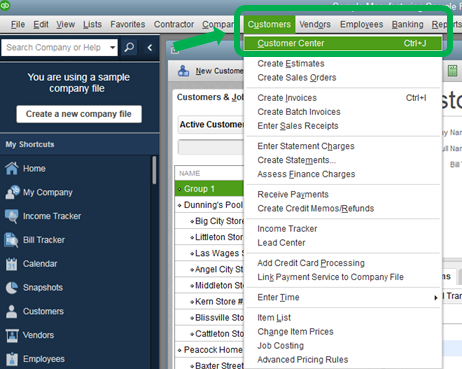Open Employees shortcut icon in sidebar
Image resolution: width=462 pixels, height=369 pixels.
click(12, 359)
